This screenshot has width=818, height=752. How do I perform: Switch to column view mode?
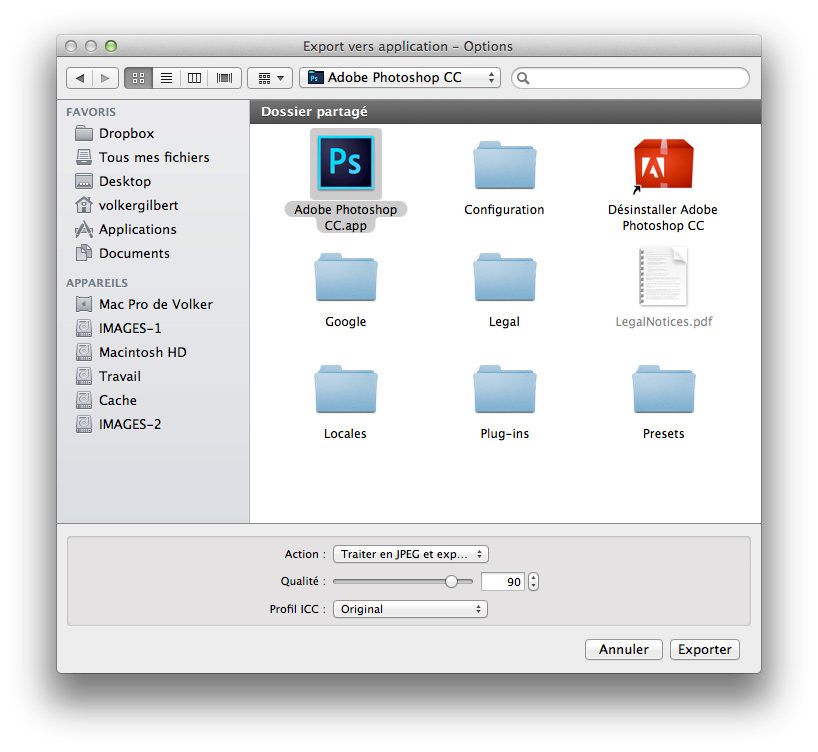pos(194,78)
